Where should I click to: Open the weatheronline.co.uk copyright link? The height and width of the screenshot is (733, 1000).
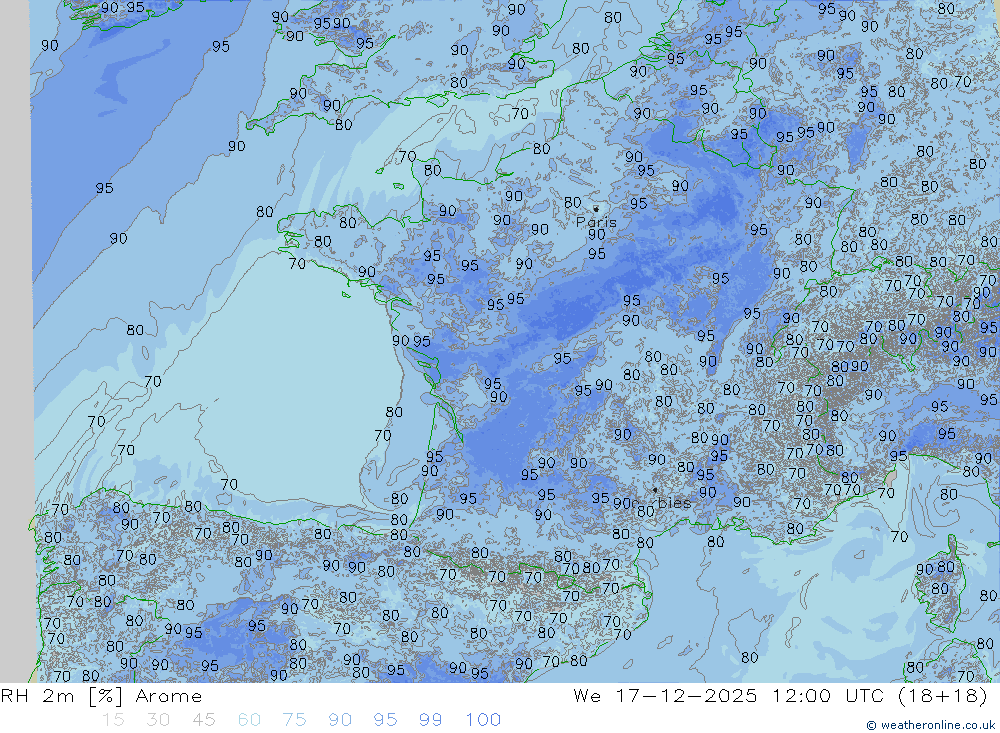coord(930,725)
